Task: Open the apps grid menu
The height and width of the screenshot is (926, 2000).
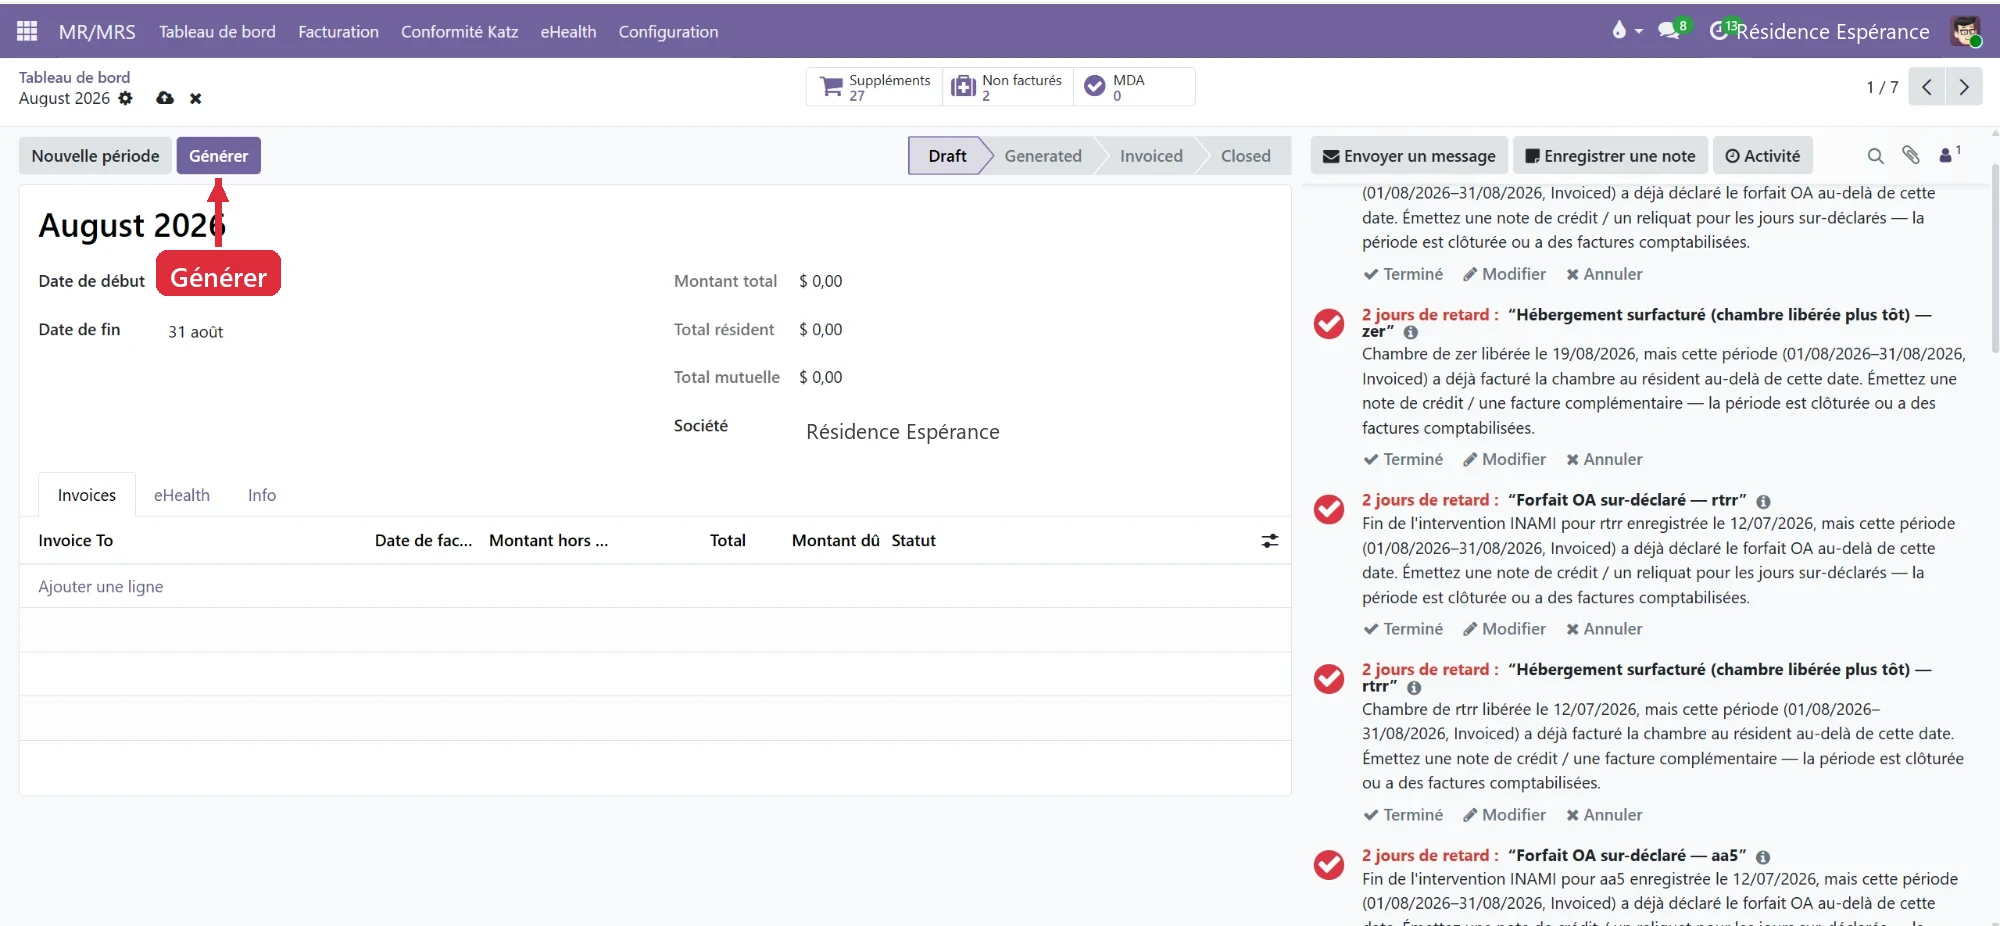Action: tap(27, 31)
